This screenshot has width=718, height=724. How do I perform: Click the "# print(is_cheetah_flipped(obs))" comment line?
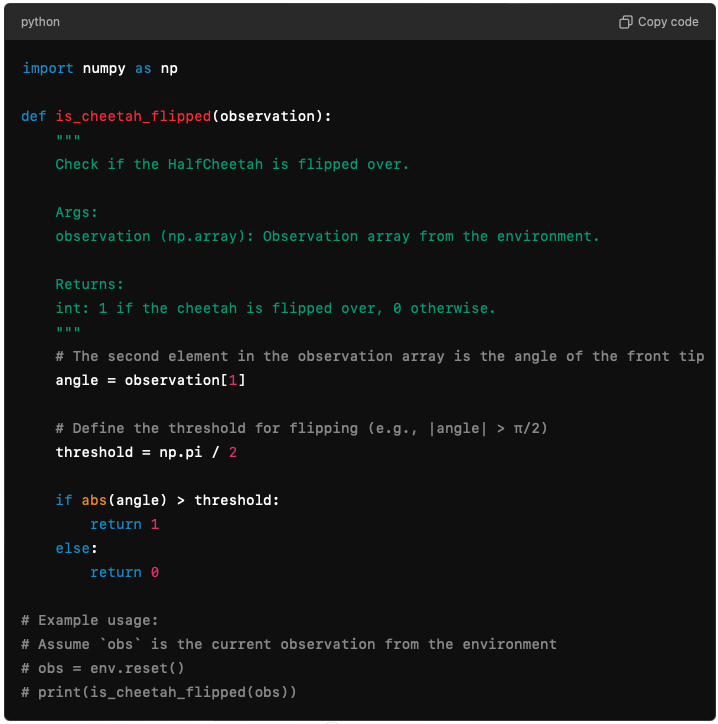(159, 692)
